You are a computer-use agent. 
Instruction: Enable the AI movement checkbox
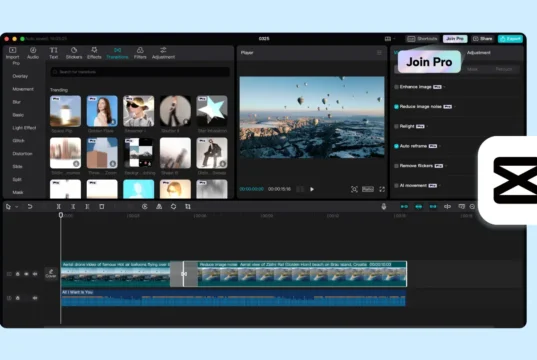(x=396, y=185)
